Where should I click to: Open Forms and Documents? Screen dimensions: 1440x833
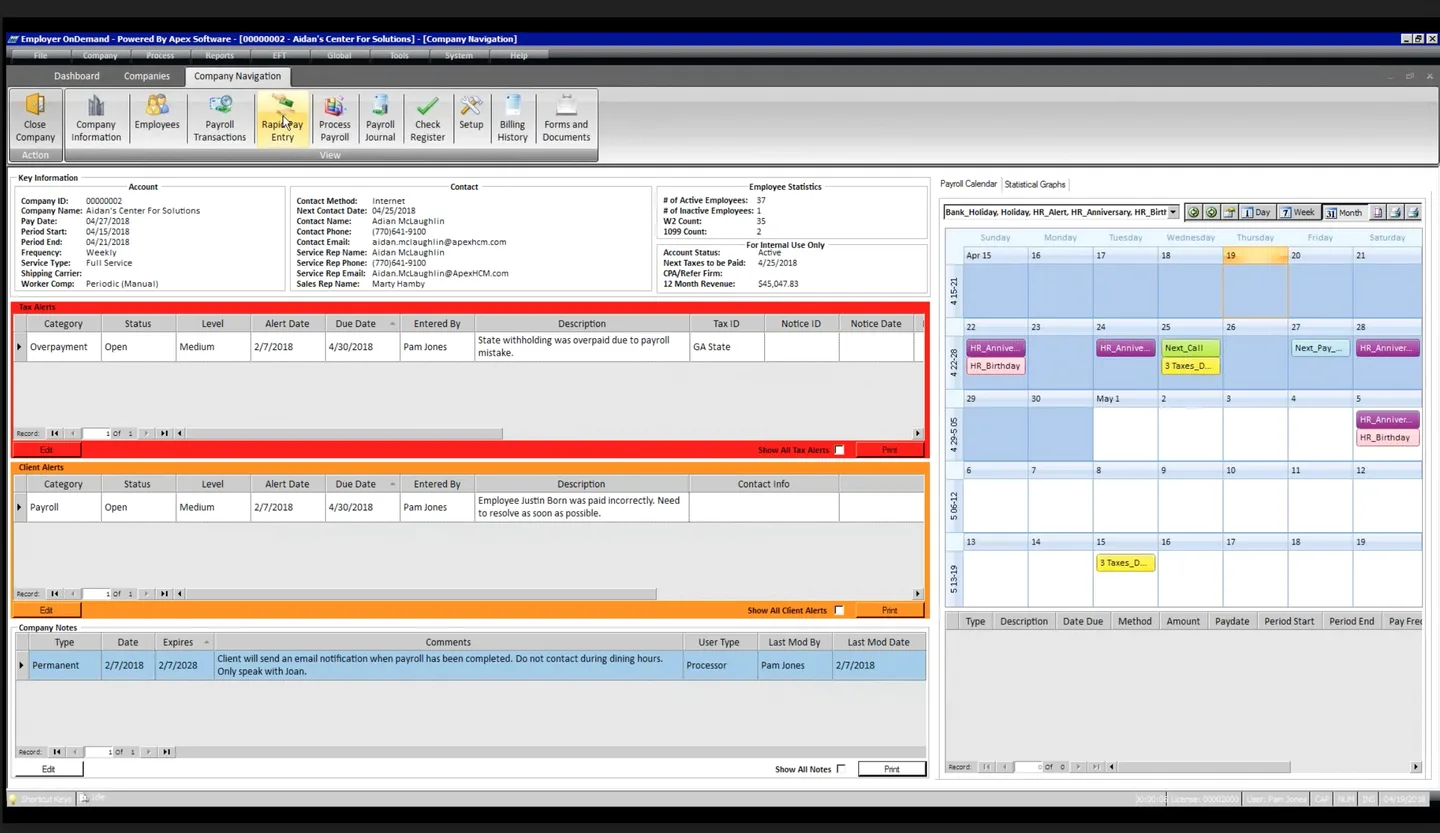pyautogui.click(x=565, y=117)
